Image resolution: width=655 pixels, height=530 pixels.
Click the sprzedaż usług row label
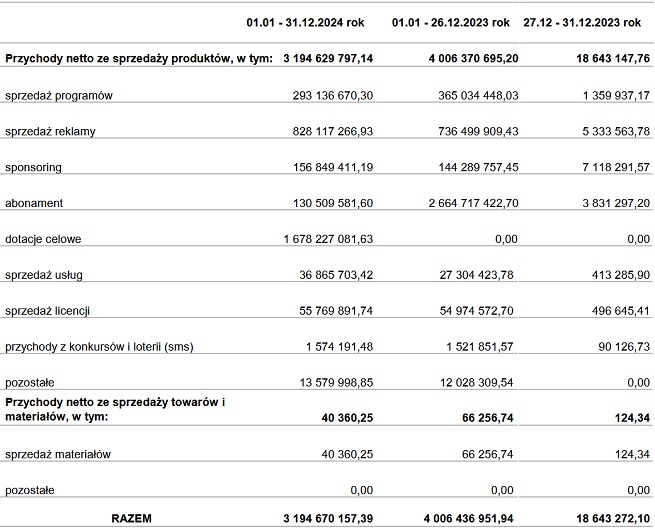coord(44,275)
